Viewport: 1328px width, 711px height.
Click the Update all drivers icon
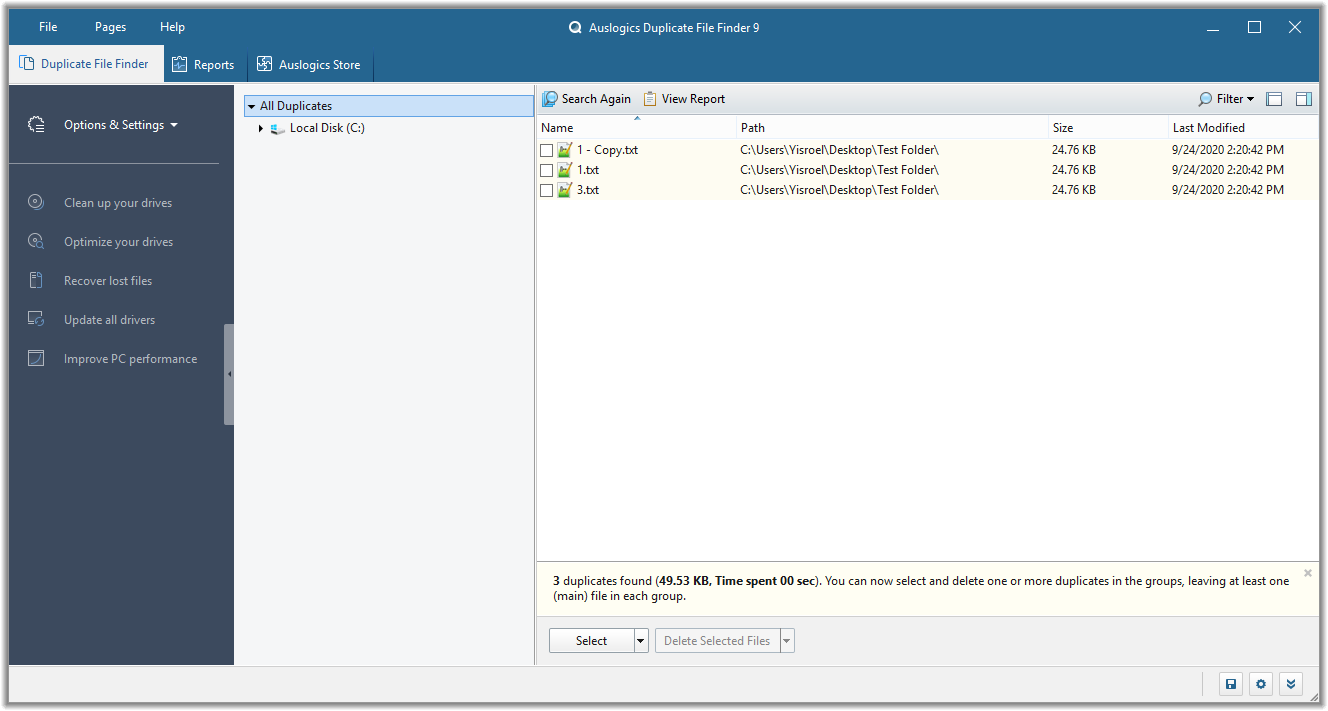click(36, 319)
